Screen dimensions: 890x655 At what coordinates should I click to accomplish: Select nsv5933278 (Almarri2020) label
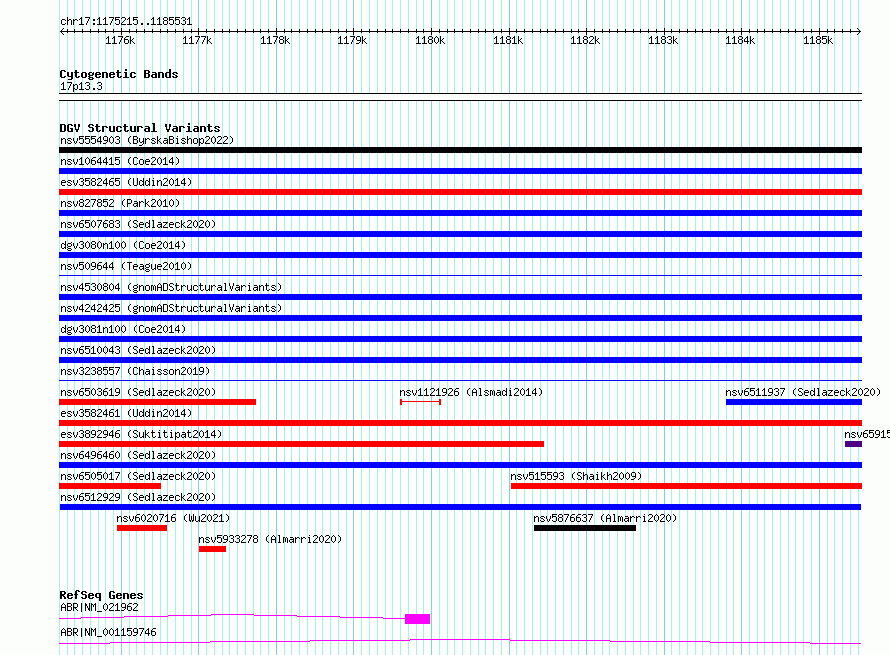point(270,539)
